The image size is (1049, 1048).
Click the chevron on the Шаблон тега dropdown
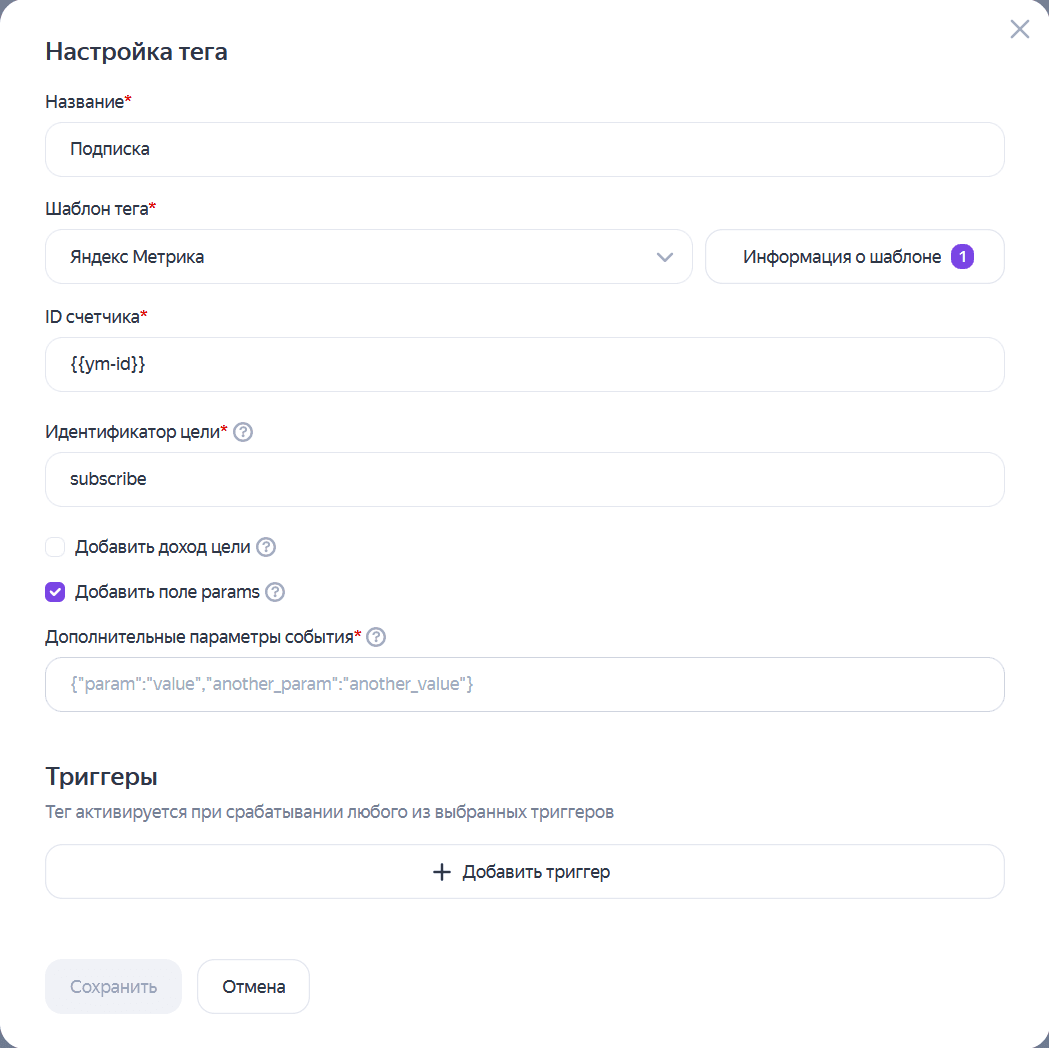click(x=663, y=256)
